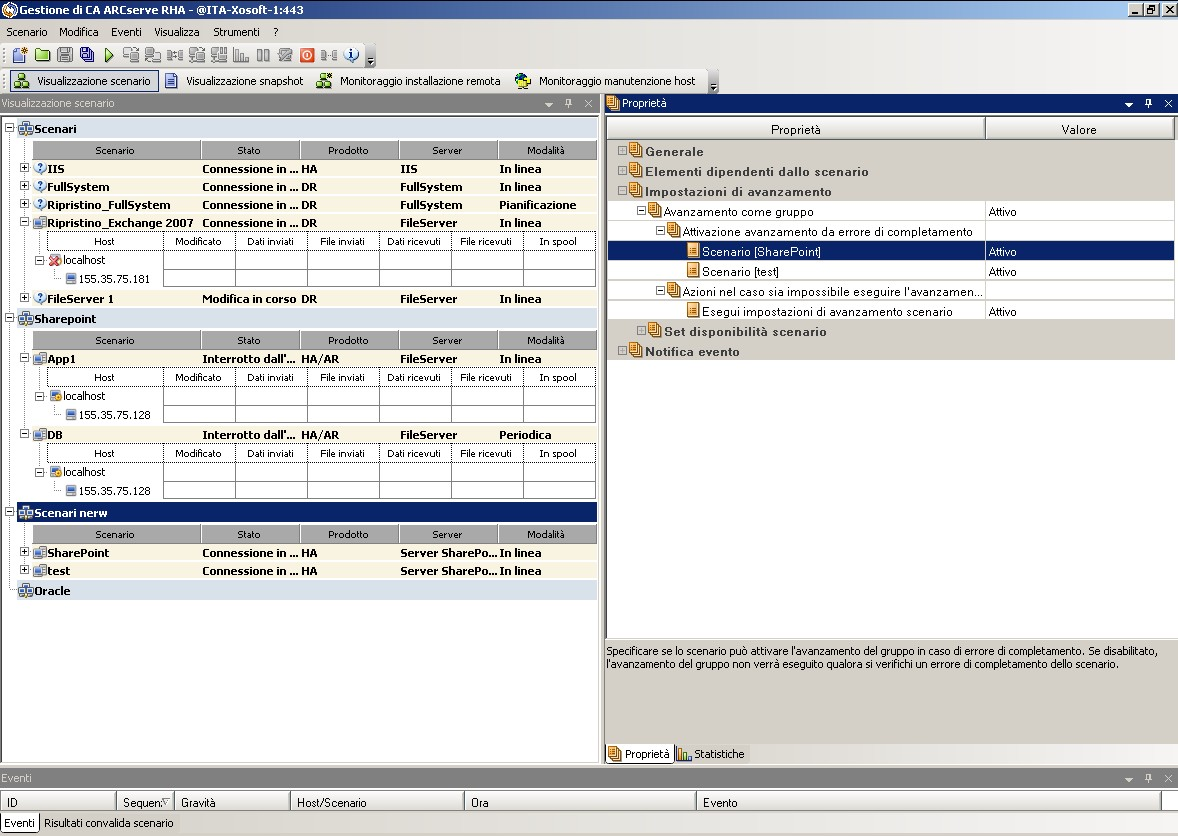This screenshot has width=1178, height=836.
Task: Click the Save All multi-disk icon
Action: click(87, 55)
